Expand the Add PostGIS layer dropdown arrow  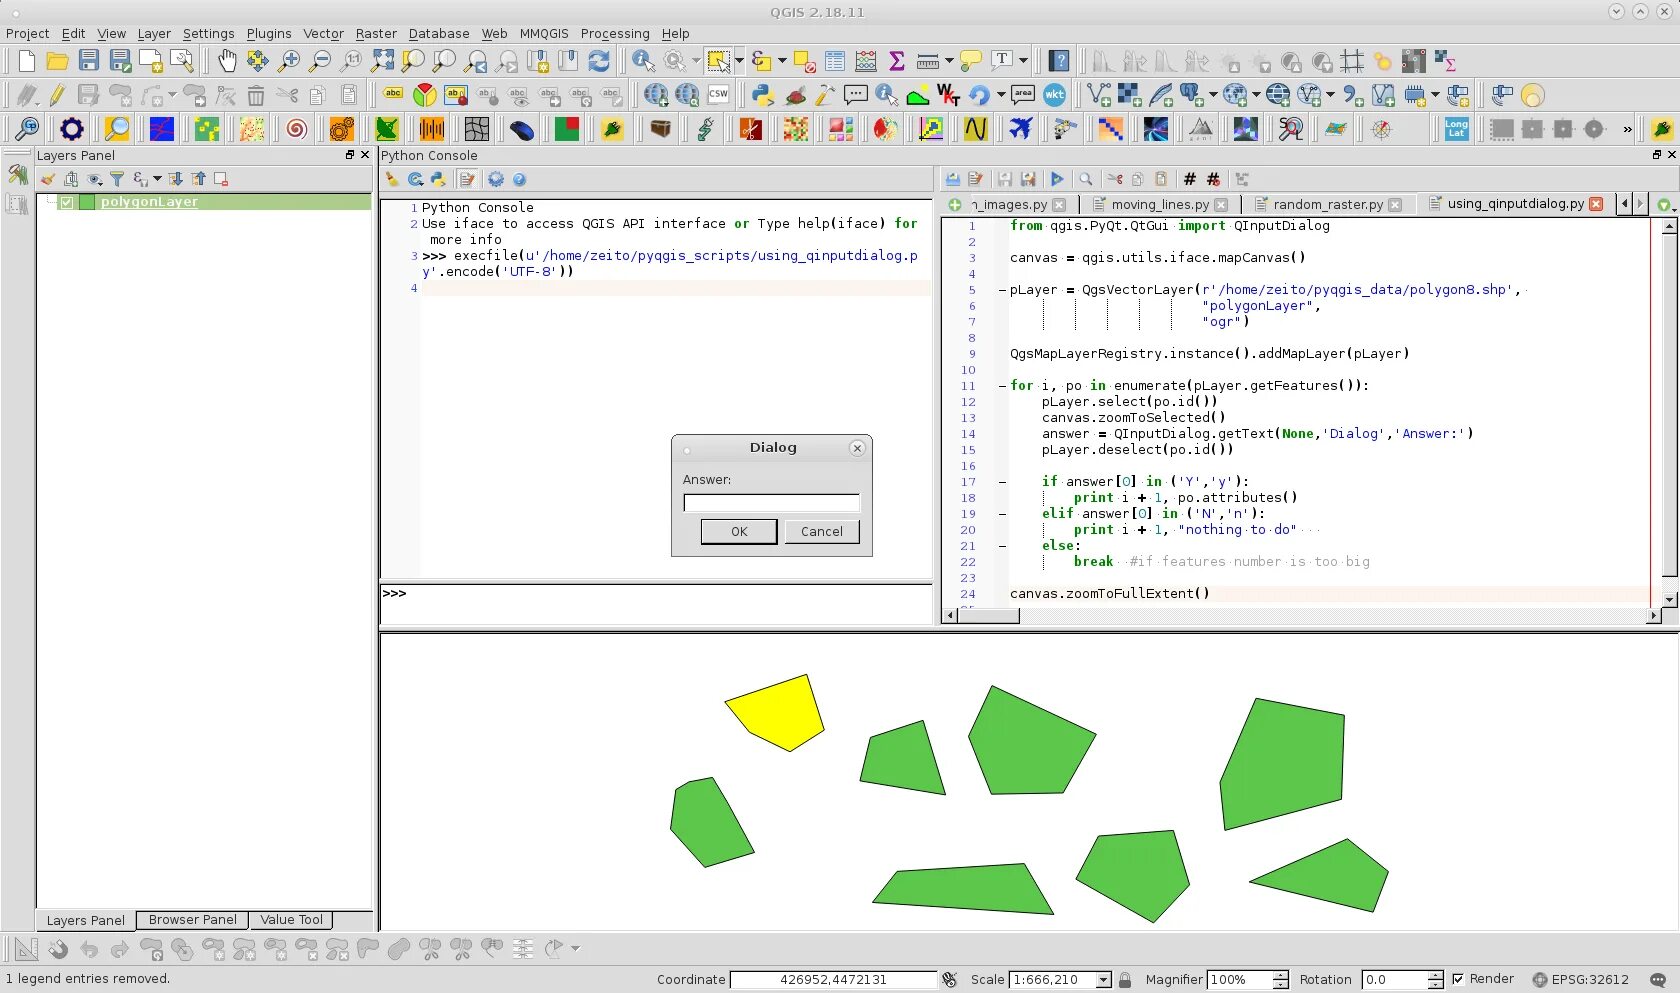click(1213, 95)
